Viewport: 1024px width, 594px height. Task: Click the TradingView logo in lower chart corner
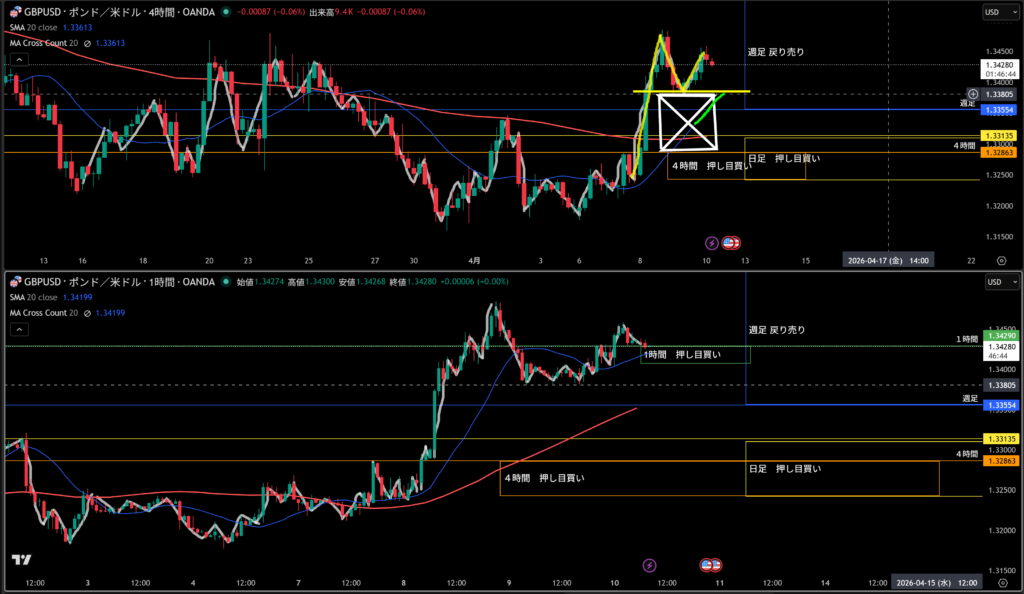(20, 561)
